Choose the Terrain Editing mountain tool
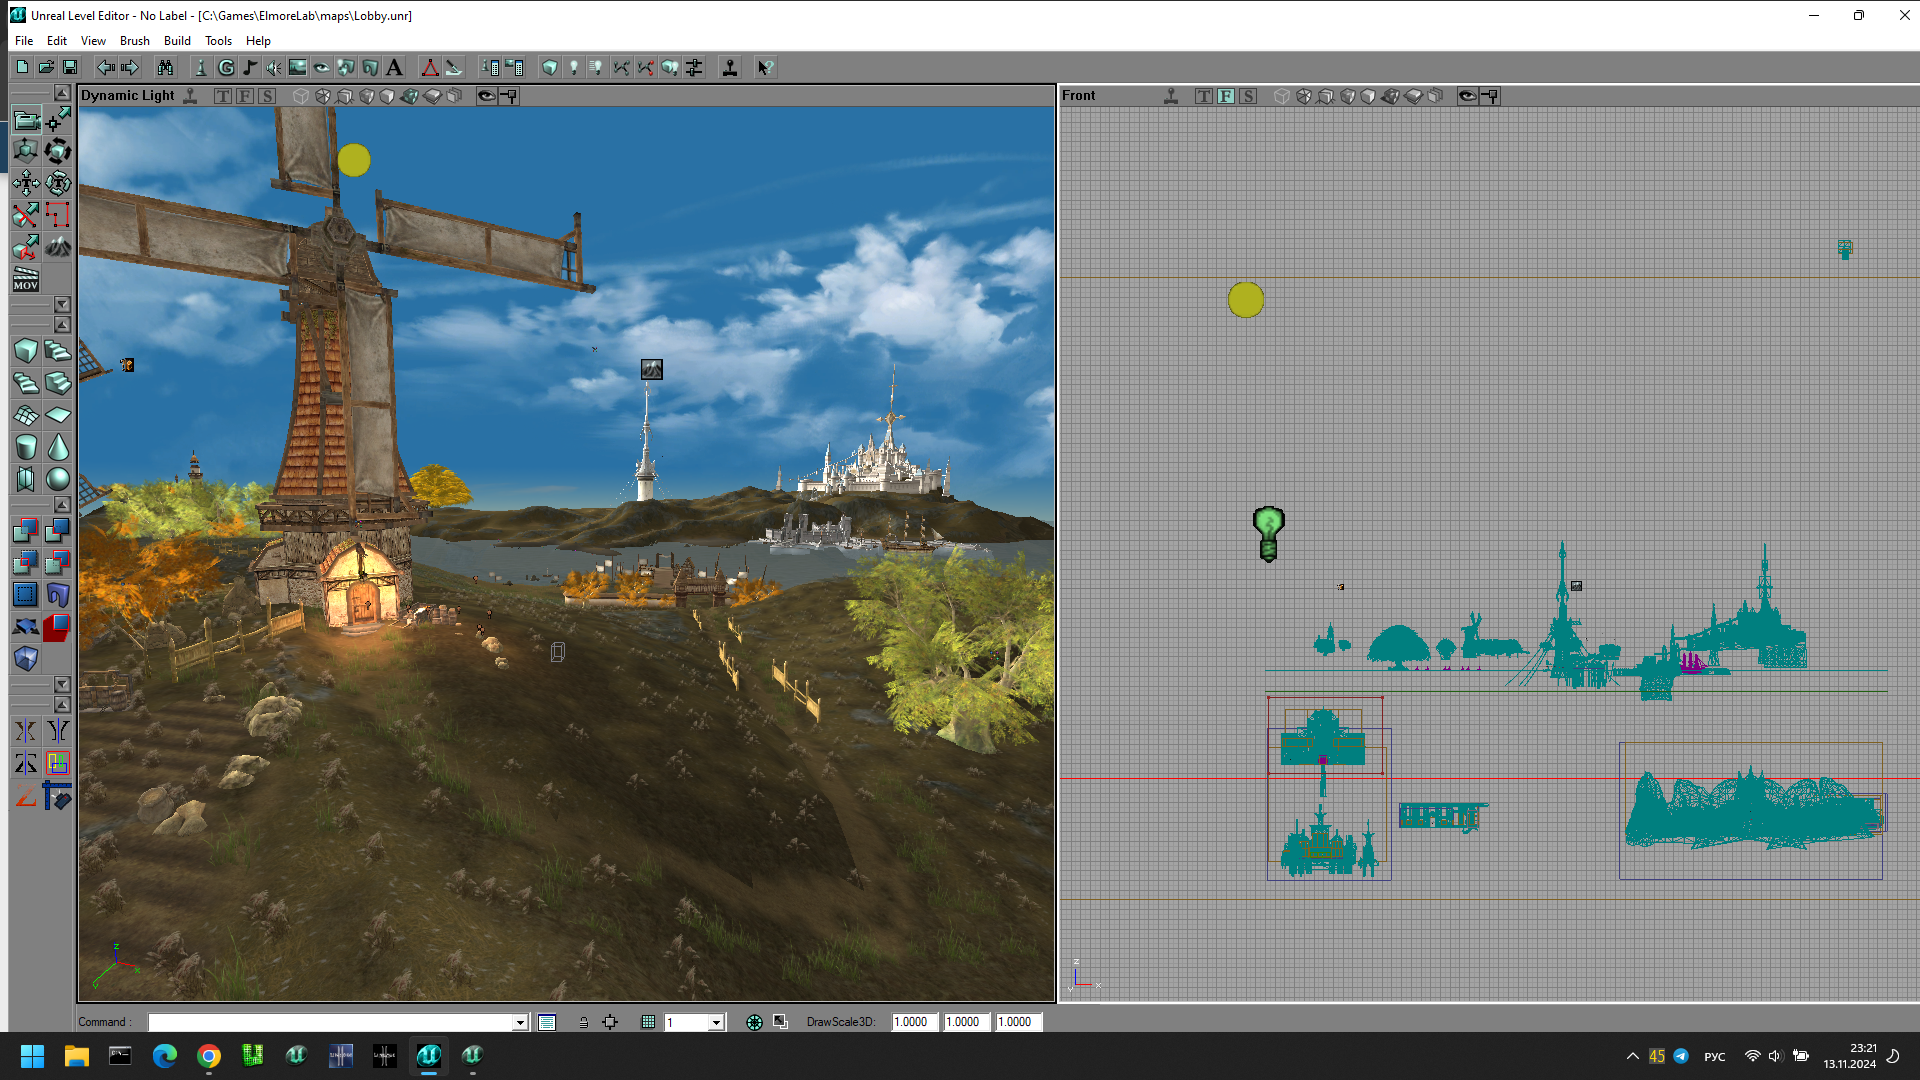The height and width of the screenshot is (1080, 1920). [58, 247]
